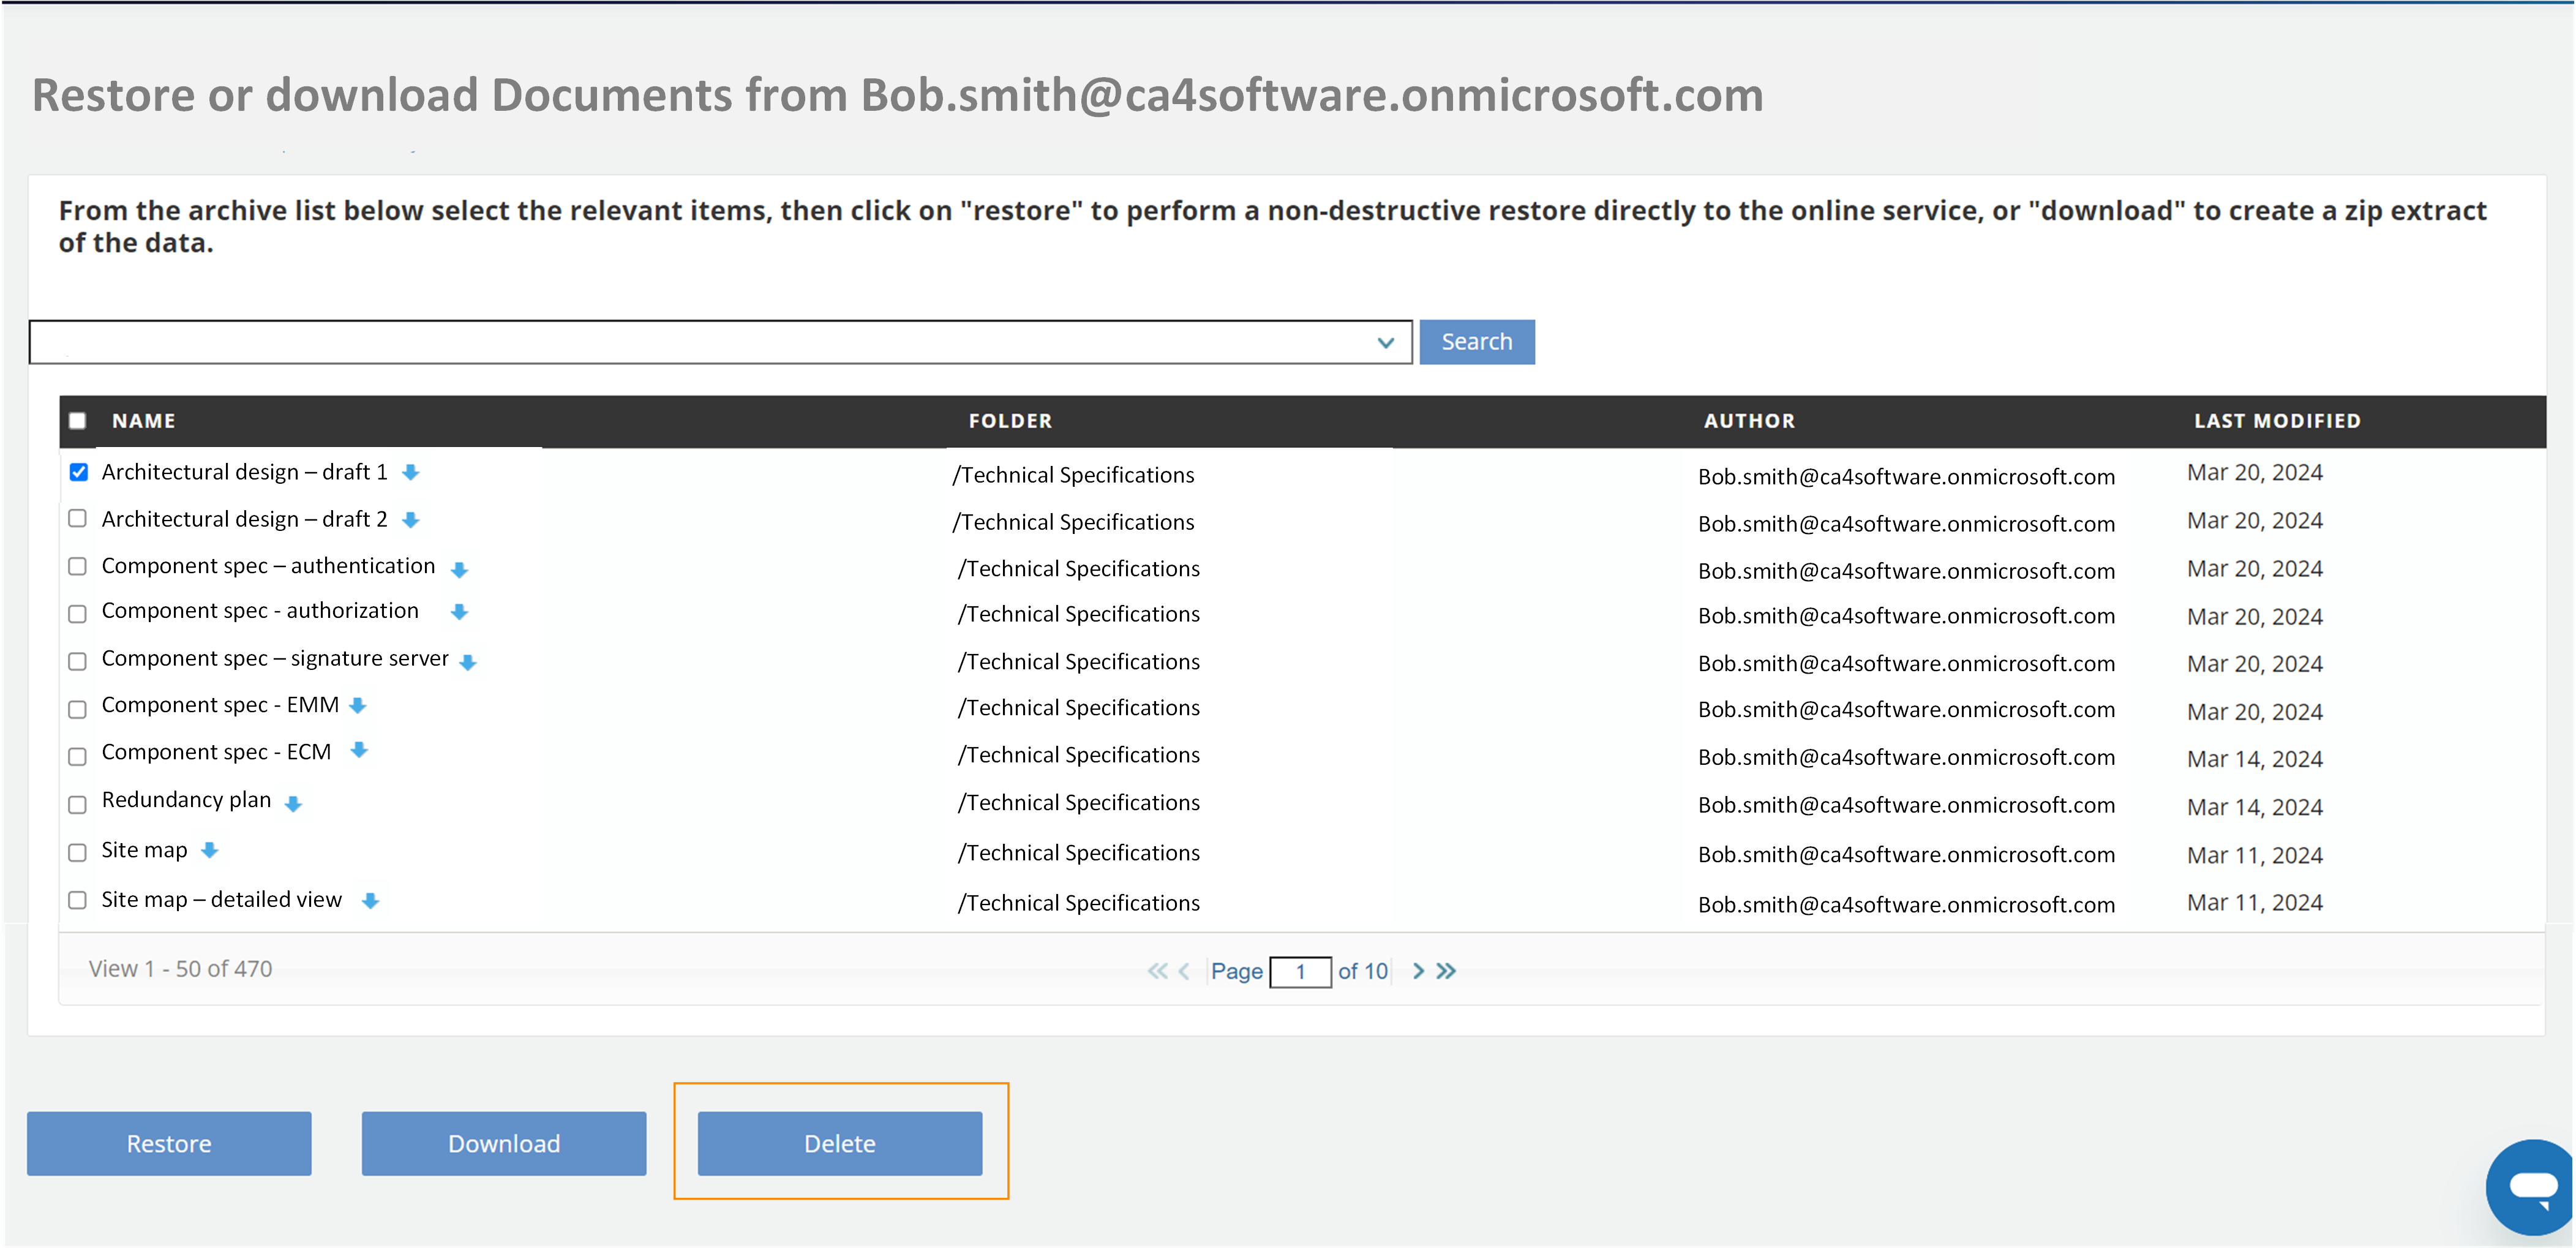Image resolution: width=2576 pixels, height=1248 pixels.
Task: Uncheck Architectural design – draft 1 checkbox
Action: click(x=78, y=472)
